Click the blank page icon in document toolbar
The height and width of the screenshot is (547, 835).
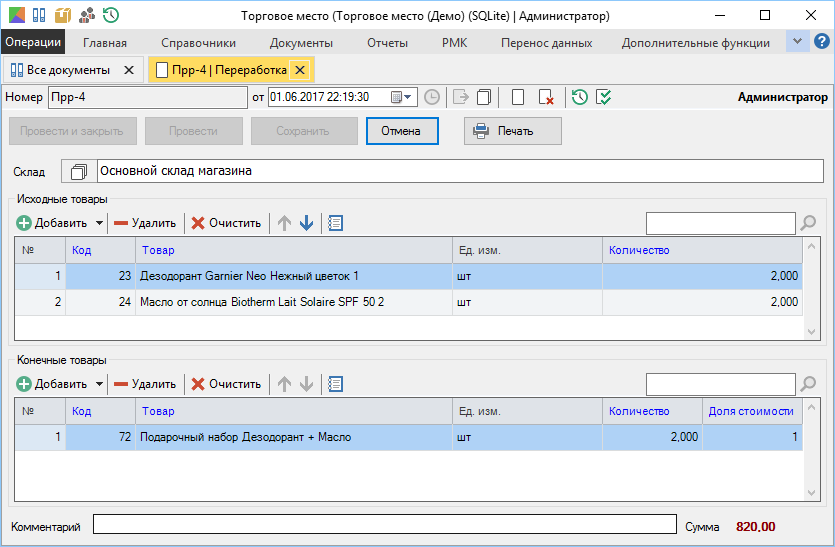pos(518,97)
